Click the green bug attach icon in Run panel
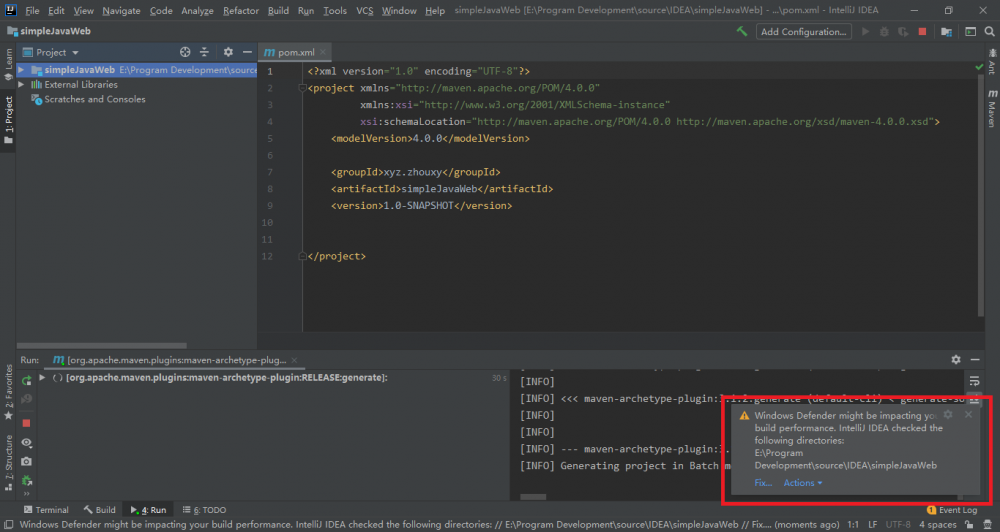 (x=26, y=480)
